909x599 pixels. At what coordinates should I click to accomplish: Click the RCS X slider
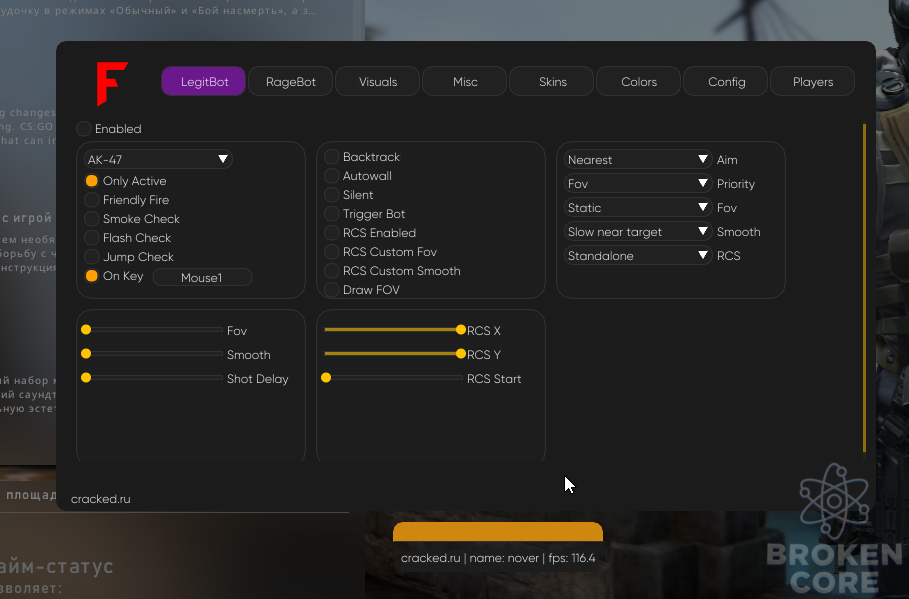point(394,330)
